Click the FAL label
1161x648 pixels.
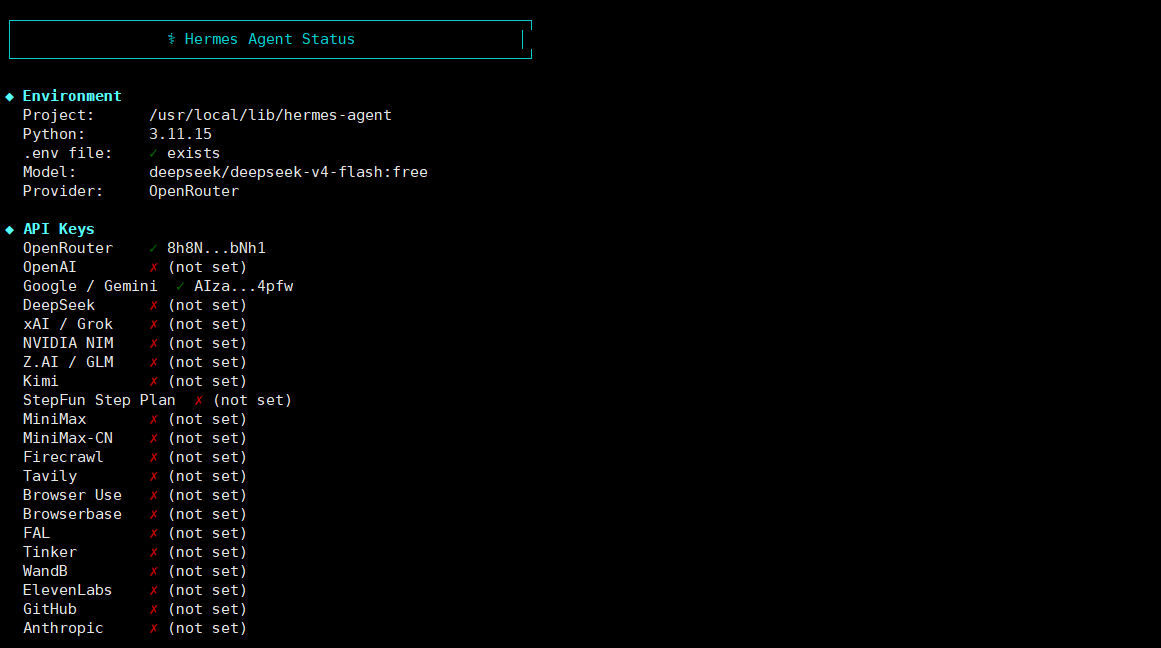[36, 533]
